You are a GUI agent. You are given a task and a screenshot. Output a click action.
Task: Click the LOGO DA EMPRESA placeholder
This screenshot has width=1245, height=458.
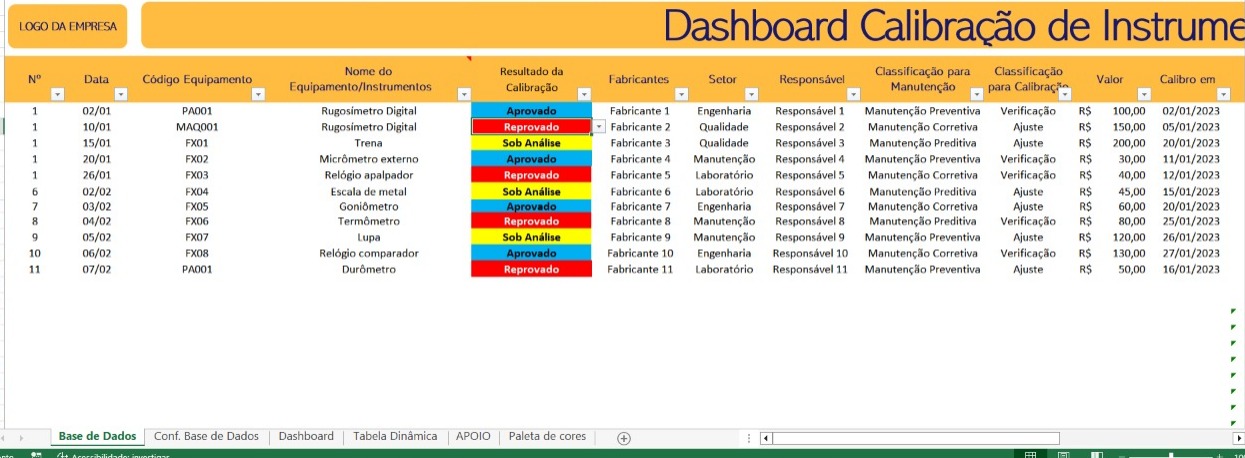[68, 27]
